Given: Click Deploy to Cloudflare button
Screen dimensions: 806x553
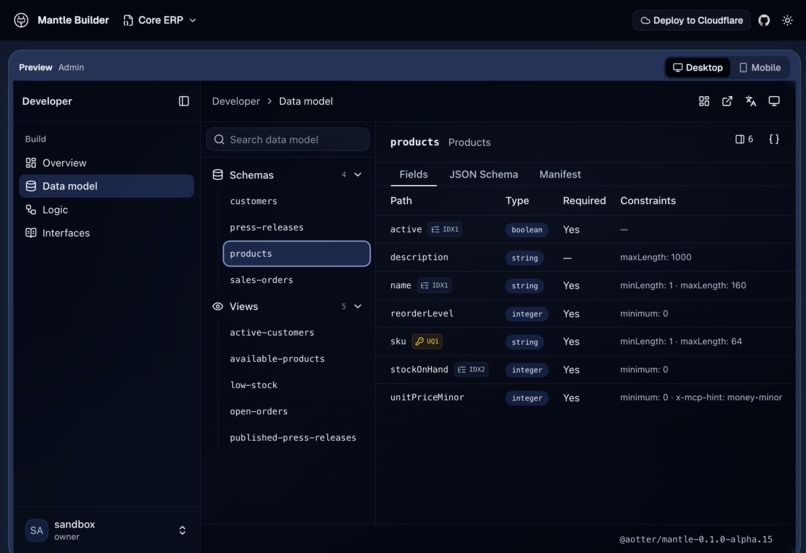Looking at the screenshot, I should pyautogui.click(x=691, y=21).
